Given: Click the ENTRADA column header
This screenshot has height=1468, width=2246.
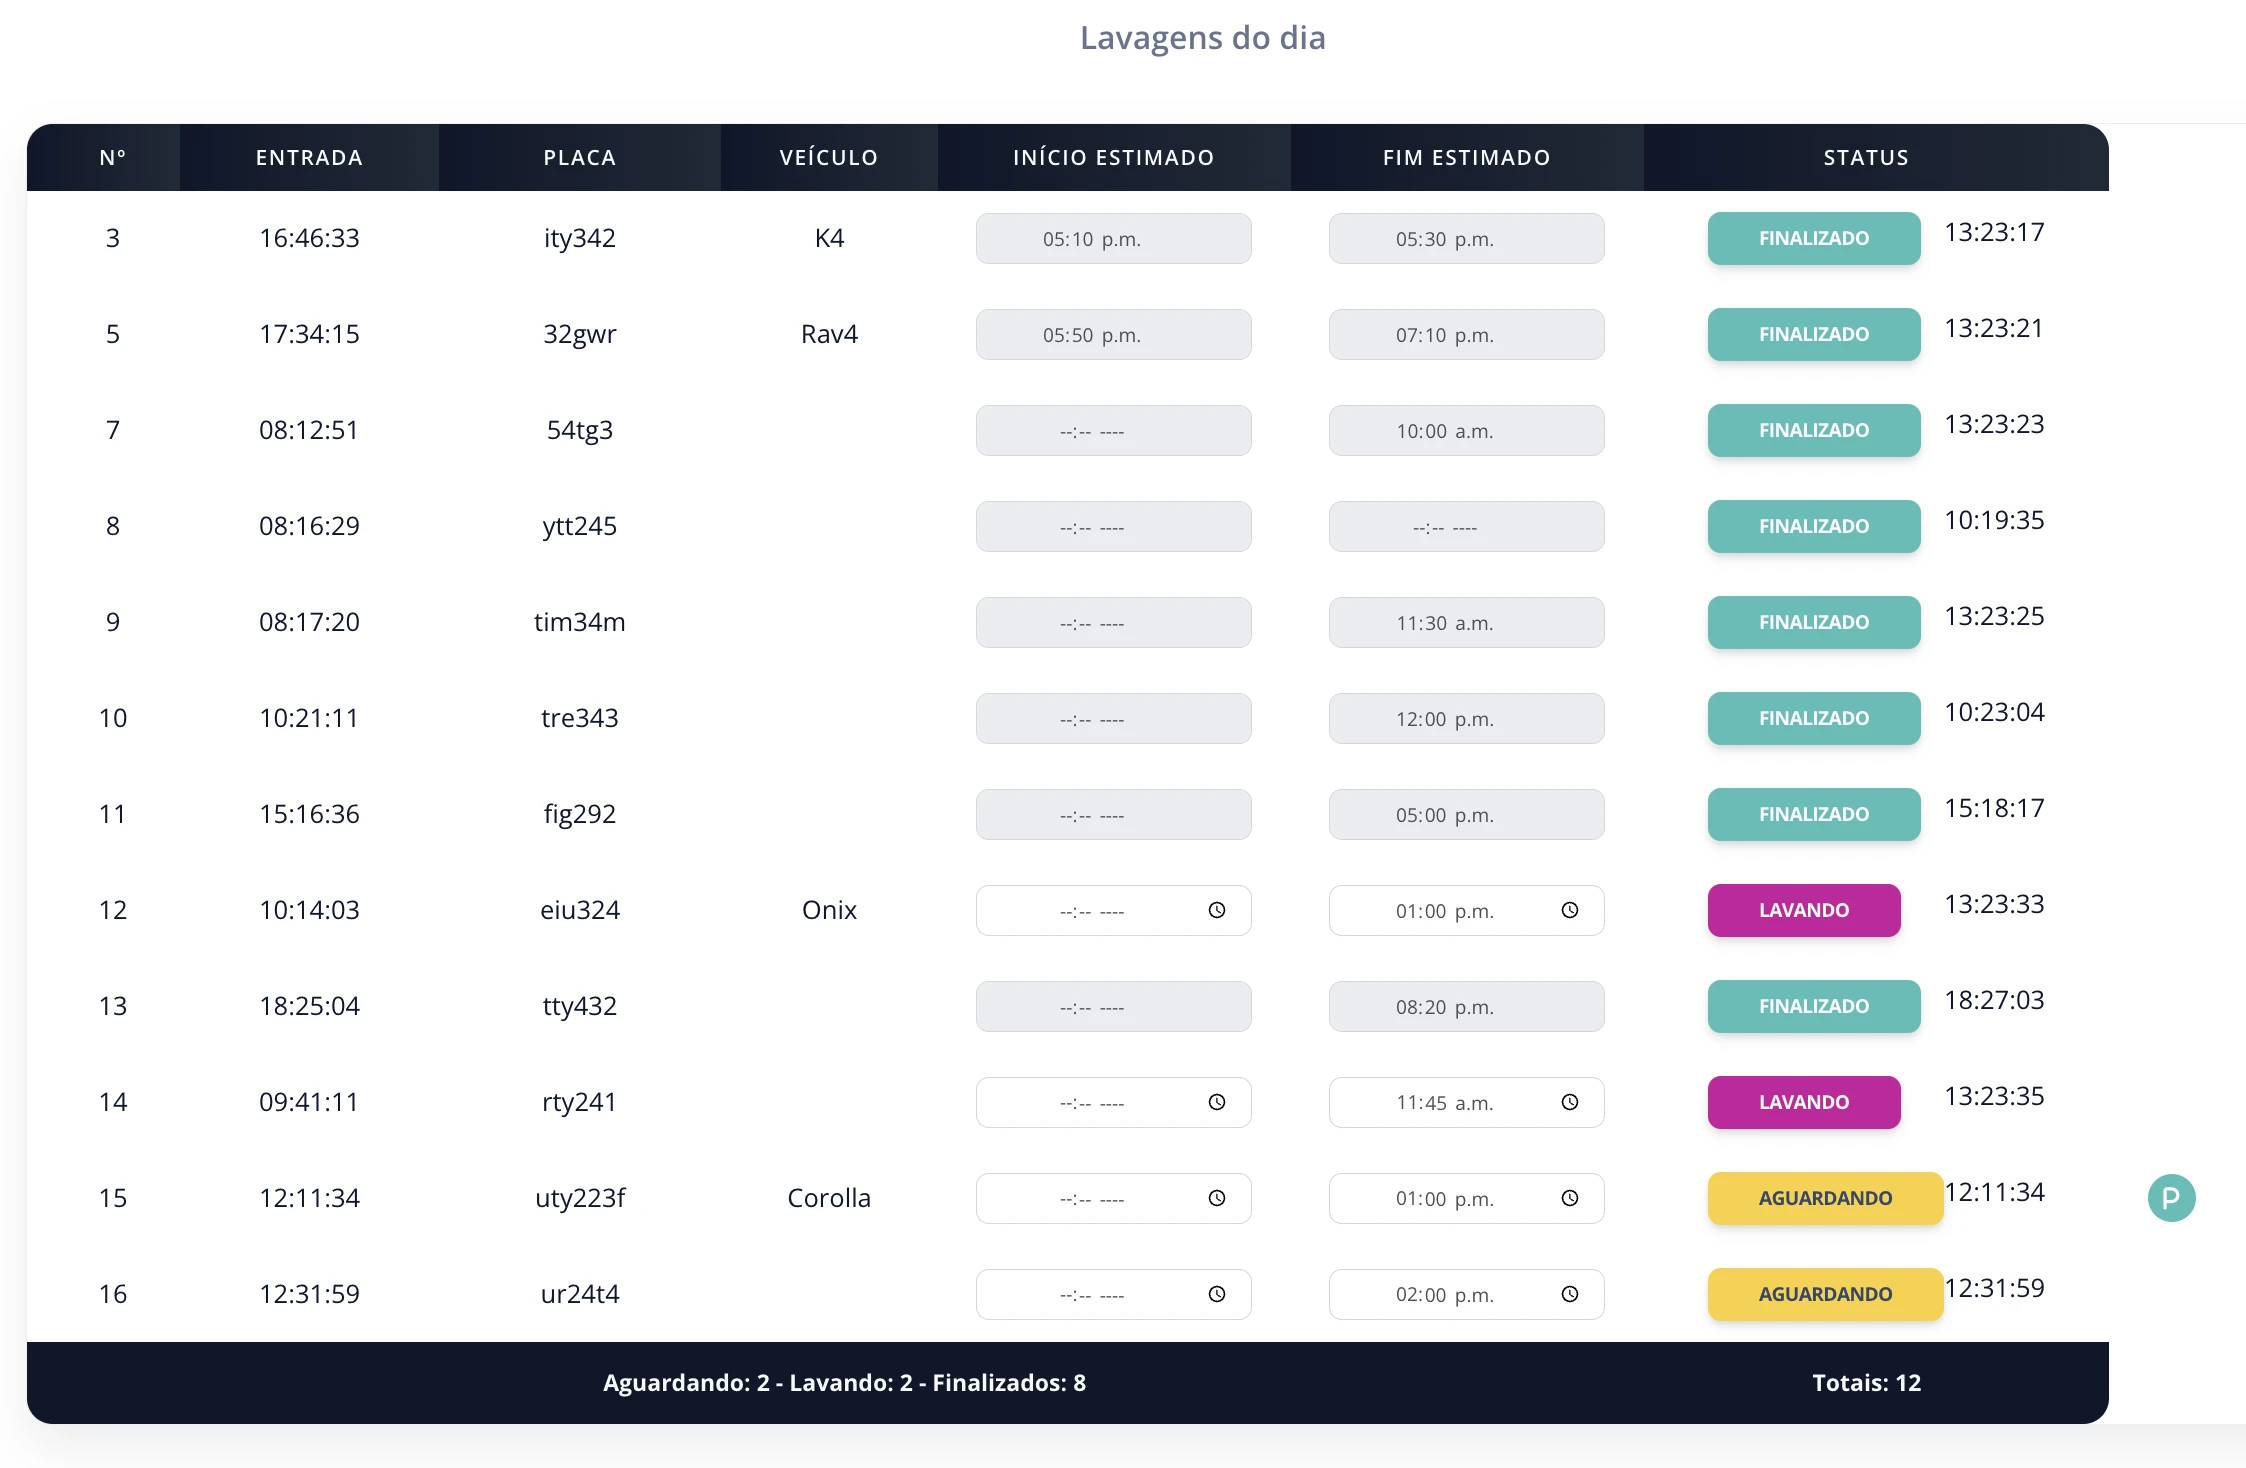Looking at the screenshot, I should 309,157.
